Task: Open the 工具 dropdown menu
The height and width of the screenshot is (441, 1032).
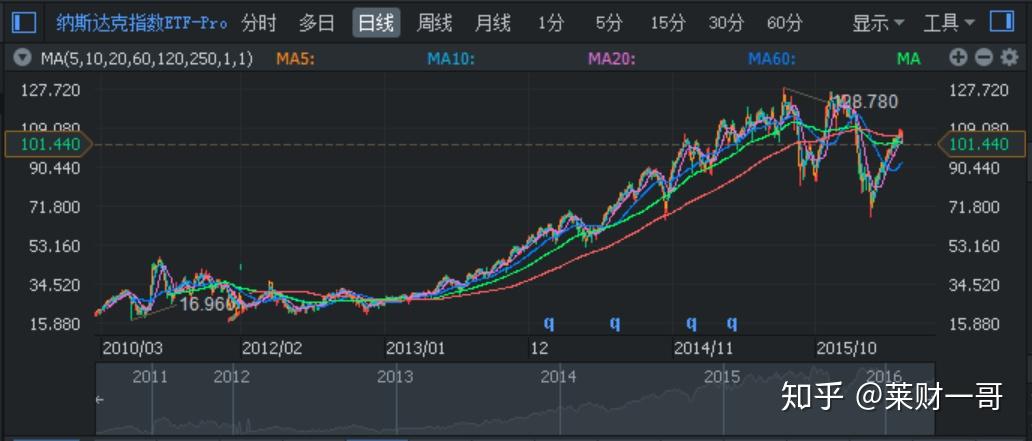Action: tap(949, 24)
